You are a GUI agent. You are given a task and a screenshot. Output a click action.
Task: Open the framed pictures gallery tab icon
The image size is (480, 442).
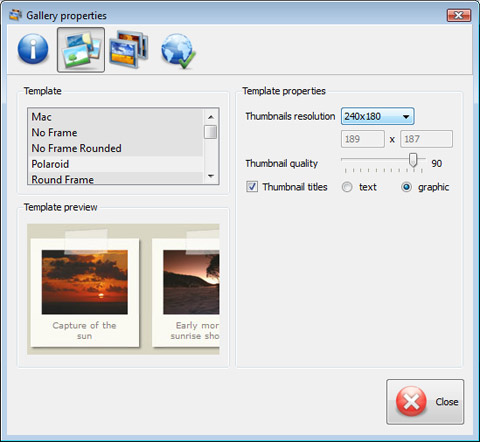(x=129, y=49)
